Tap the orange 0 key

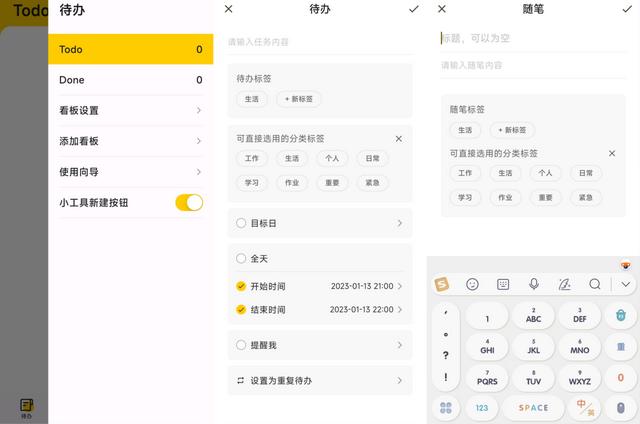[620, 378]
